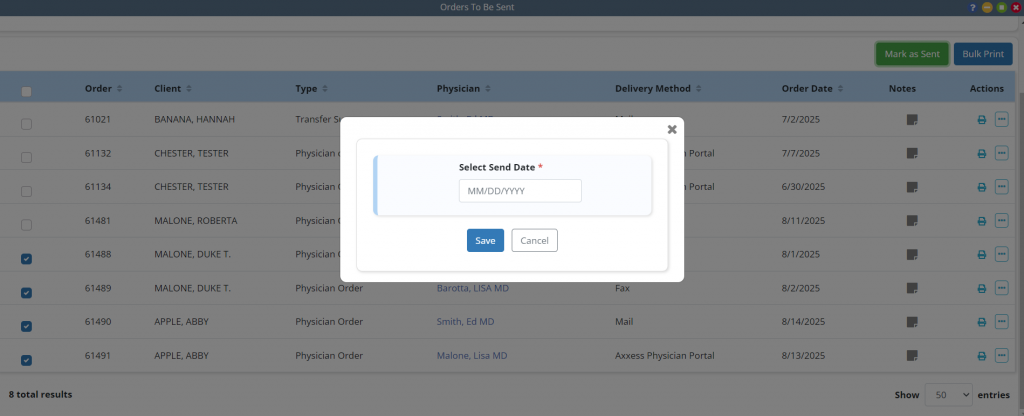This screenshot has height=416, width=1024.
Task: Sort by Delivery Method column header
Action: [657, 89]
